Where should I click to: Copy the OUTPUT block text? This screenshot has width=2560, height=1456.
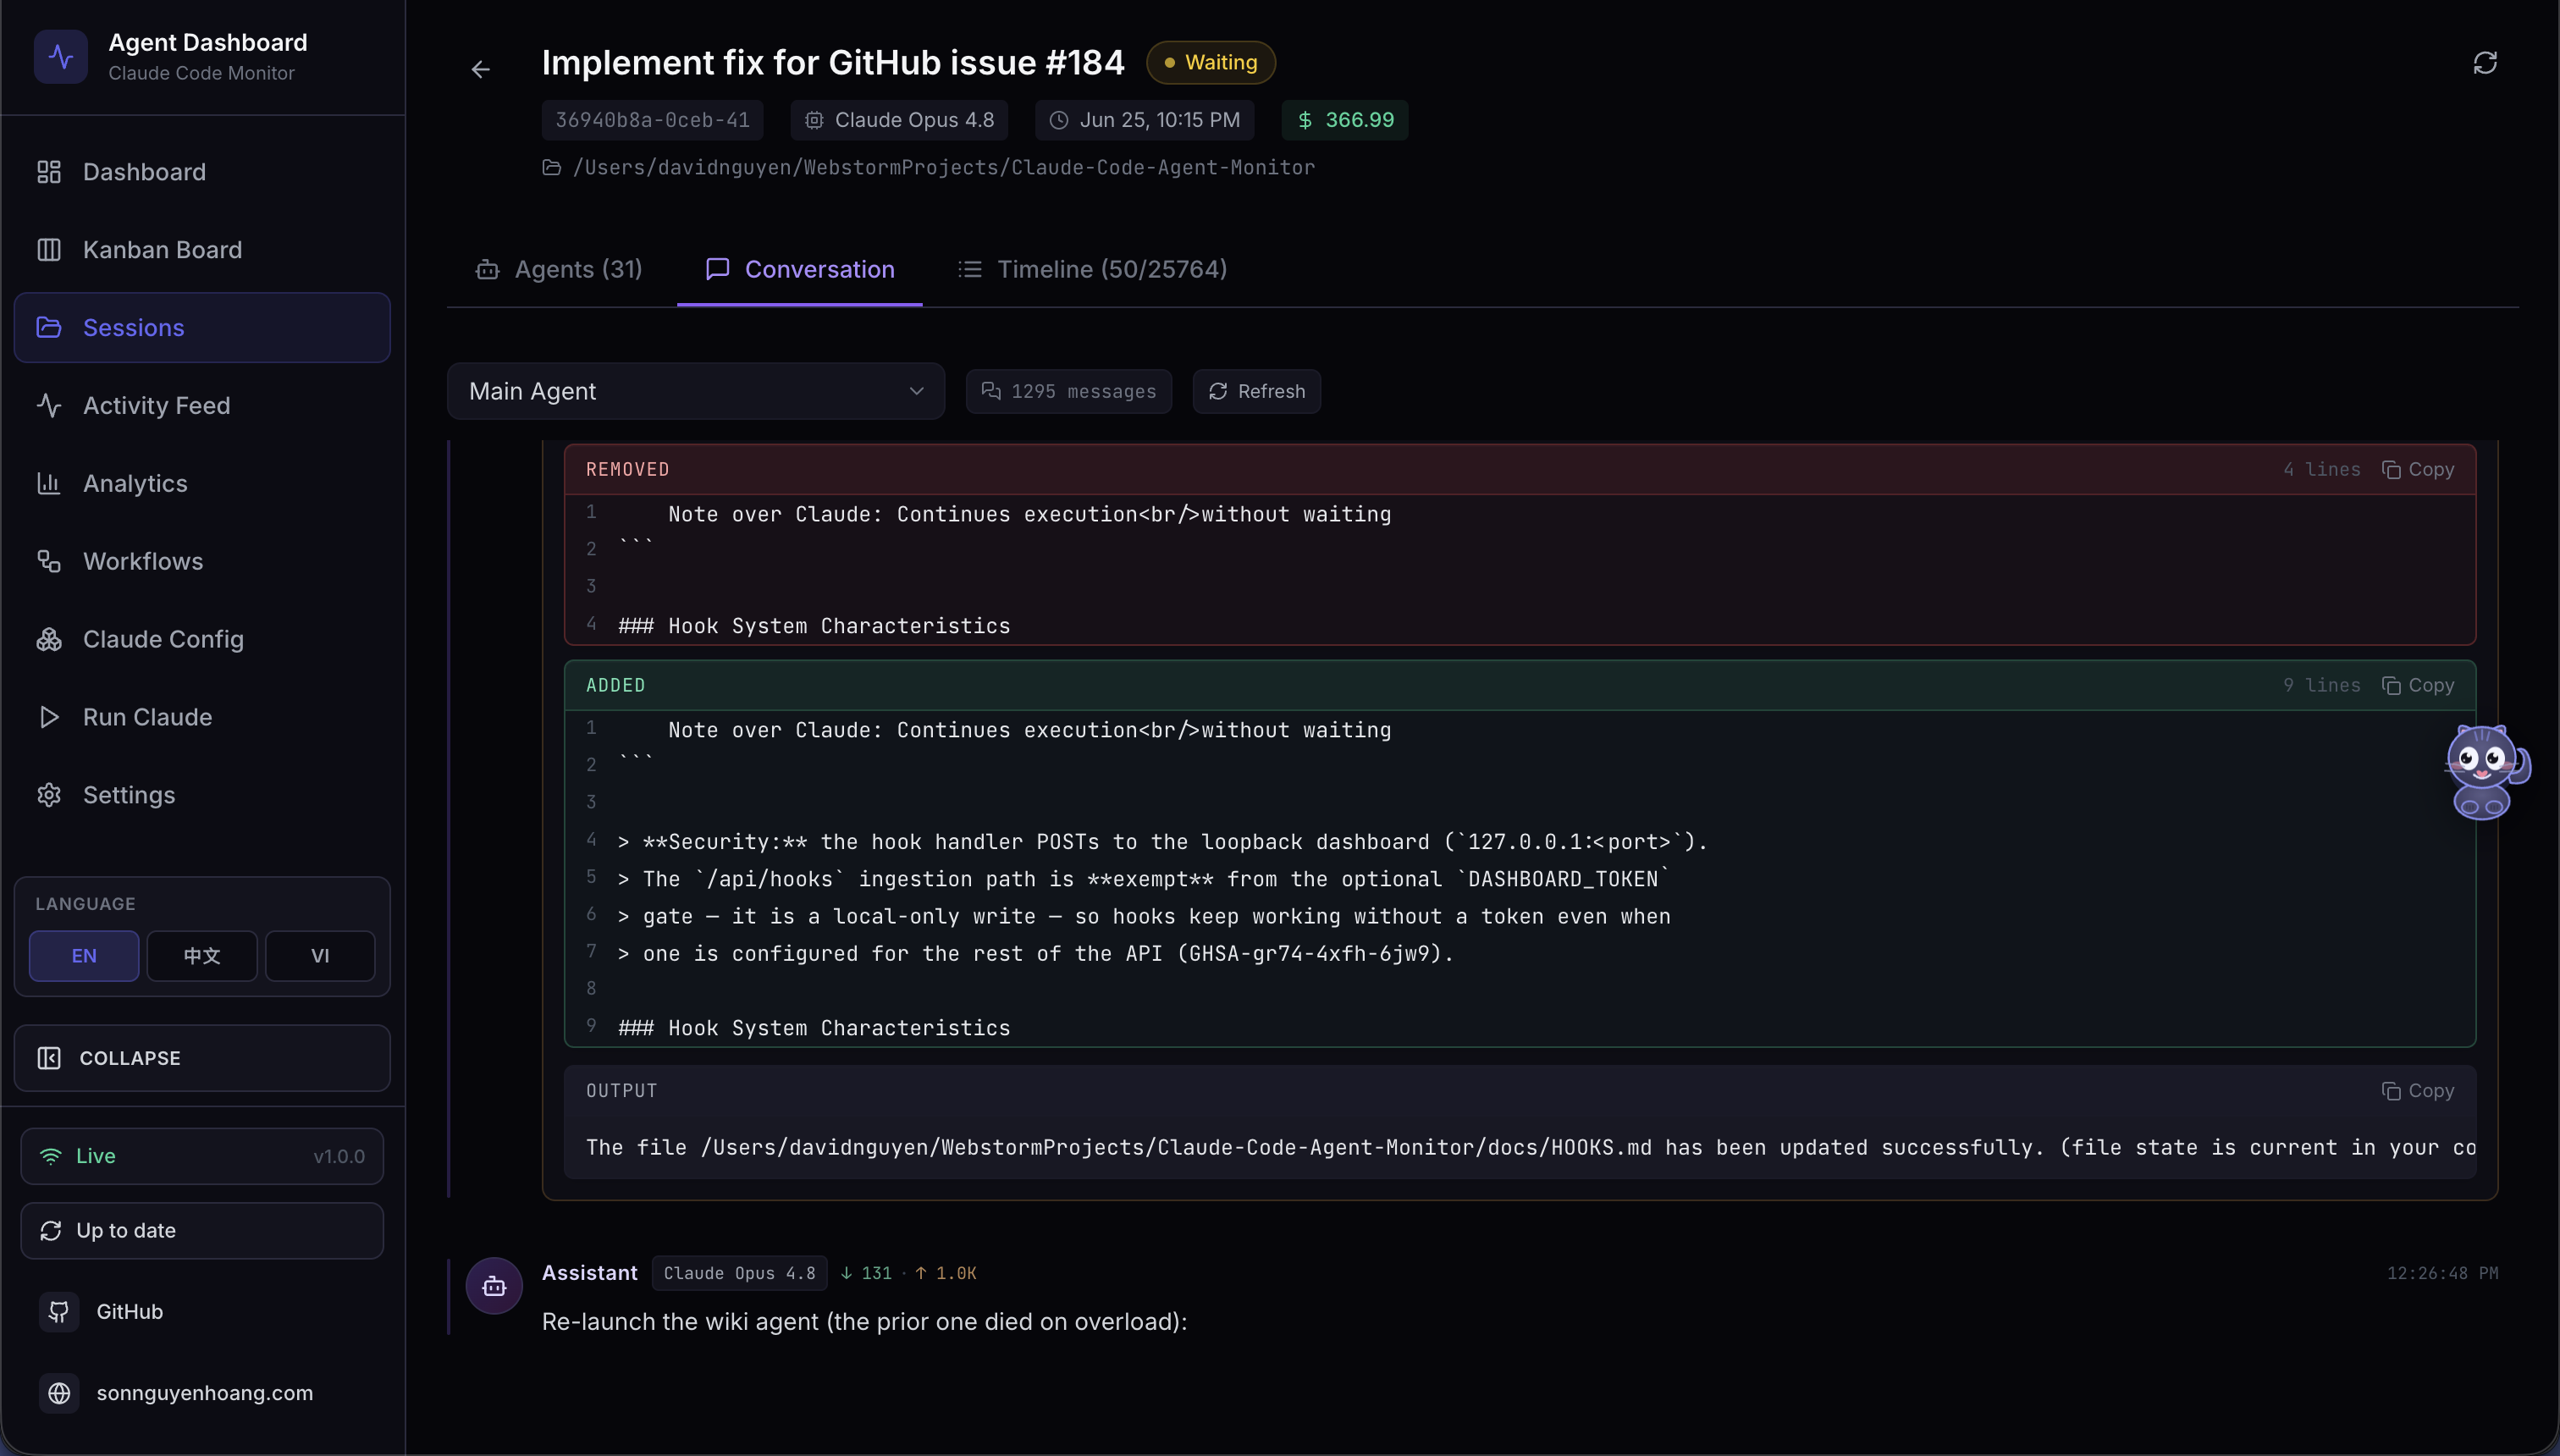tap(2418, 1092)
